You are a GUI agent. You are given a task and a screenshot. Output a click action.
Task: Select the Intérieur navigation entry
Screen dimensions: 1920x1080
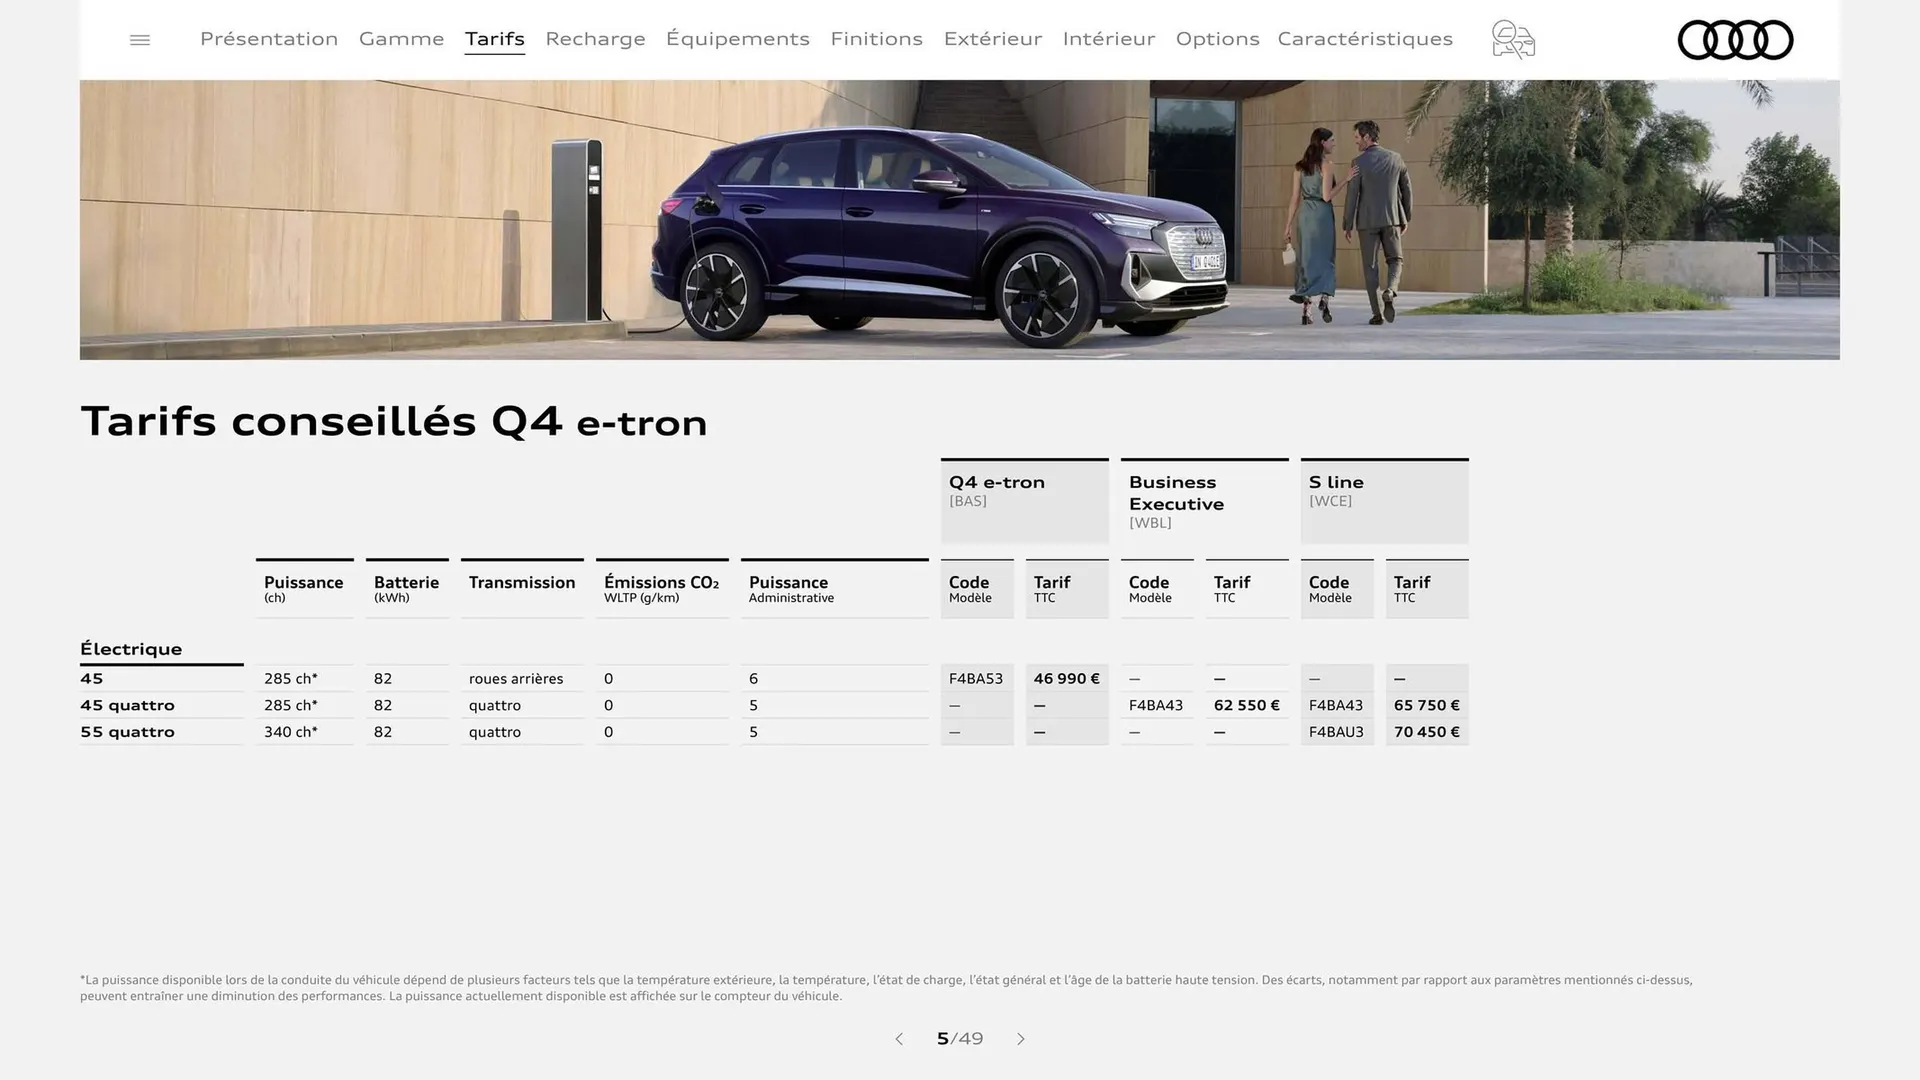[1108, 39]
